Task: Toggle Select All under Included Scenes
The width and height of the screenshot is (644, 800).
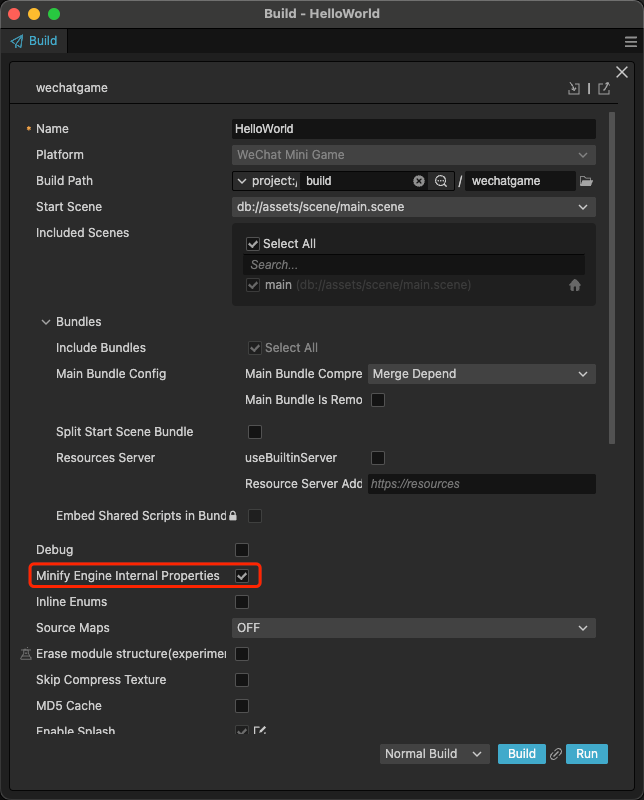Action: (253, 244)
